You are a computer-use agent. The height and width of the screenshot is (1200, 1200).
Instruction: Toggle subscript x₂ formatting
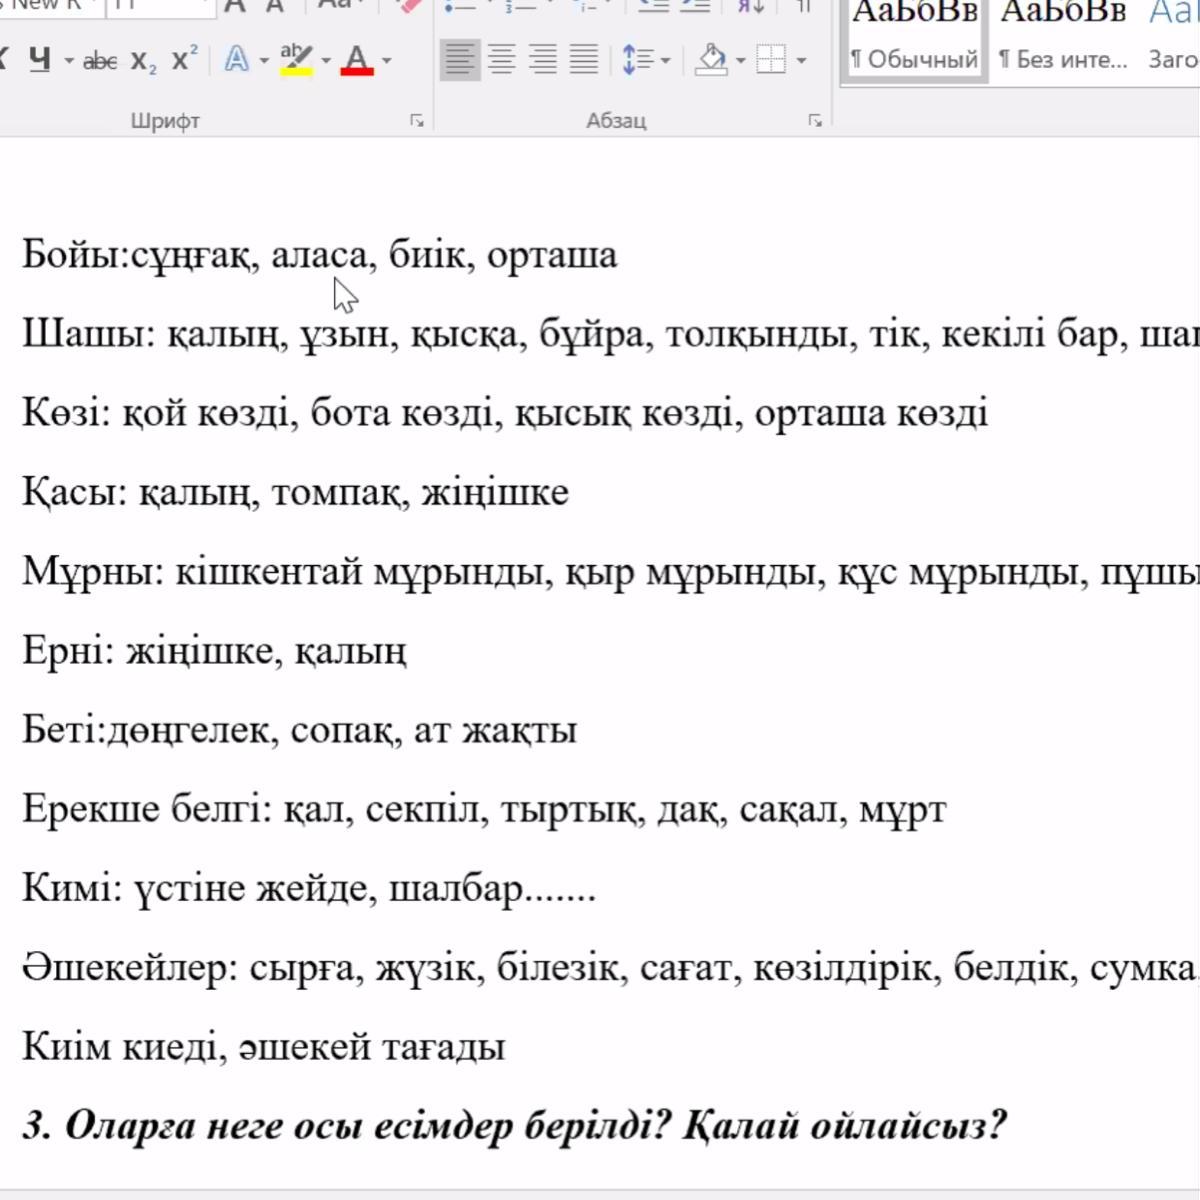pyautogui.click(x=144, y=61)
